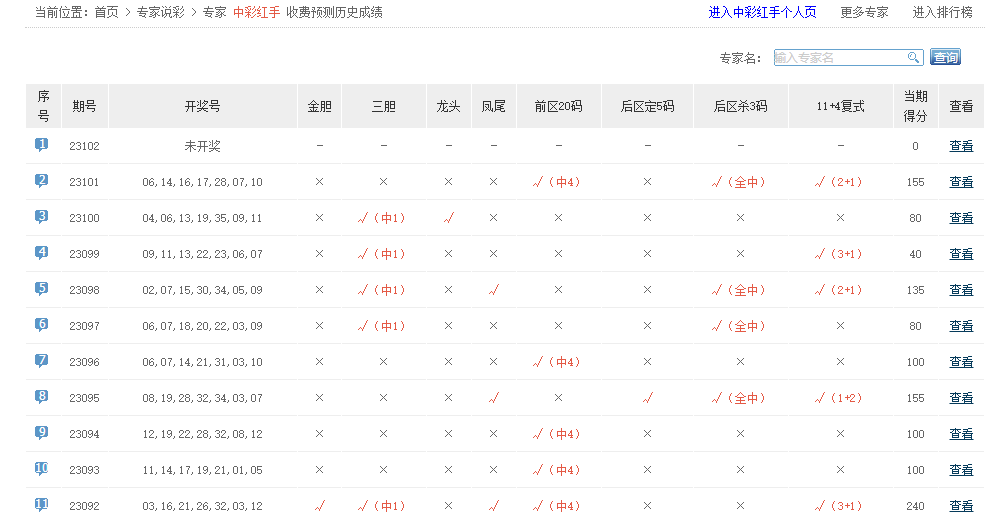Click rank badge number 2
Viewport: 986px width, 519px height.
(x=42, y=181)
